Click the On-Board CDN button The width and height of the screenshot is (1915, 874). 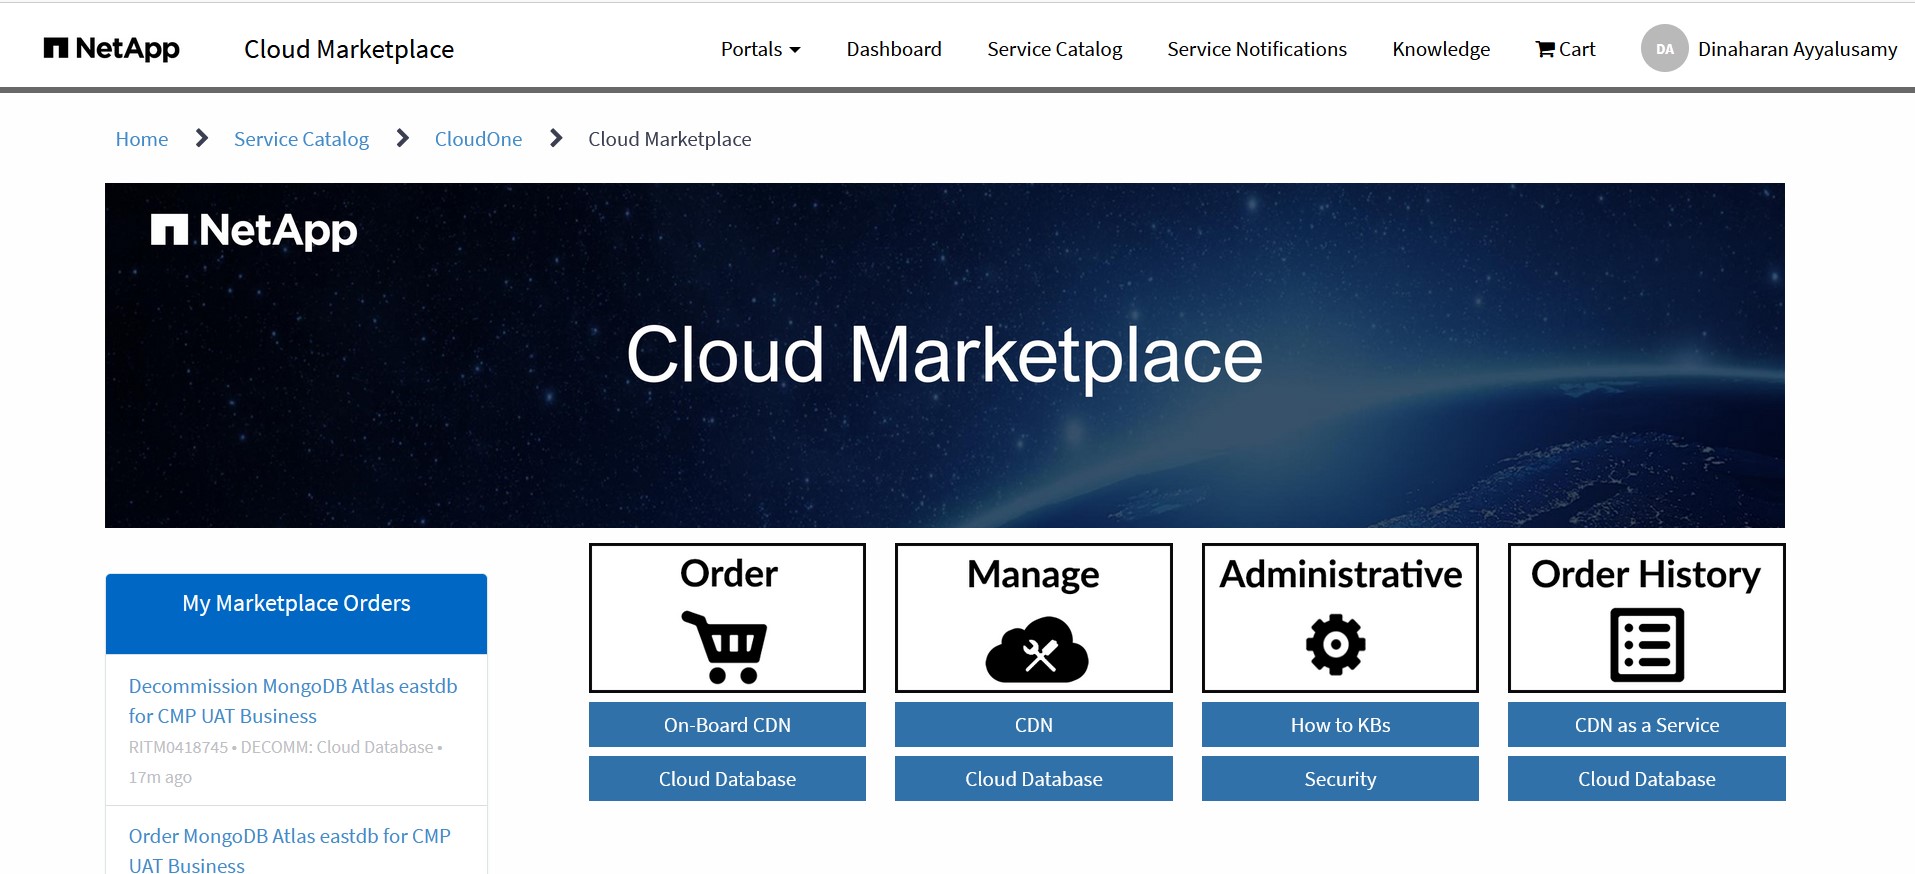click(x=727, y=725)
